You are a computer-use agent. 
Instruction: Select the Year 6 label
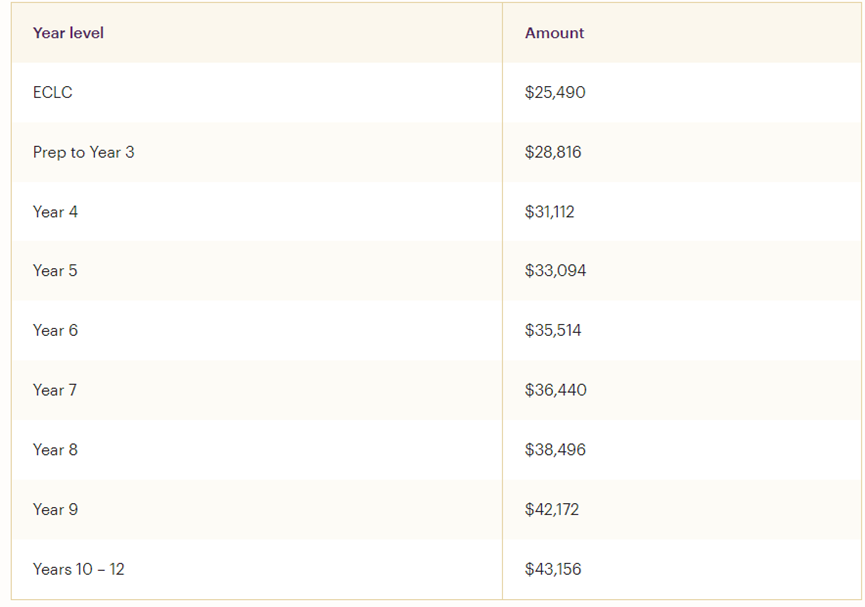(x=55, y=330)
